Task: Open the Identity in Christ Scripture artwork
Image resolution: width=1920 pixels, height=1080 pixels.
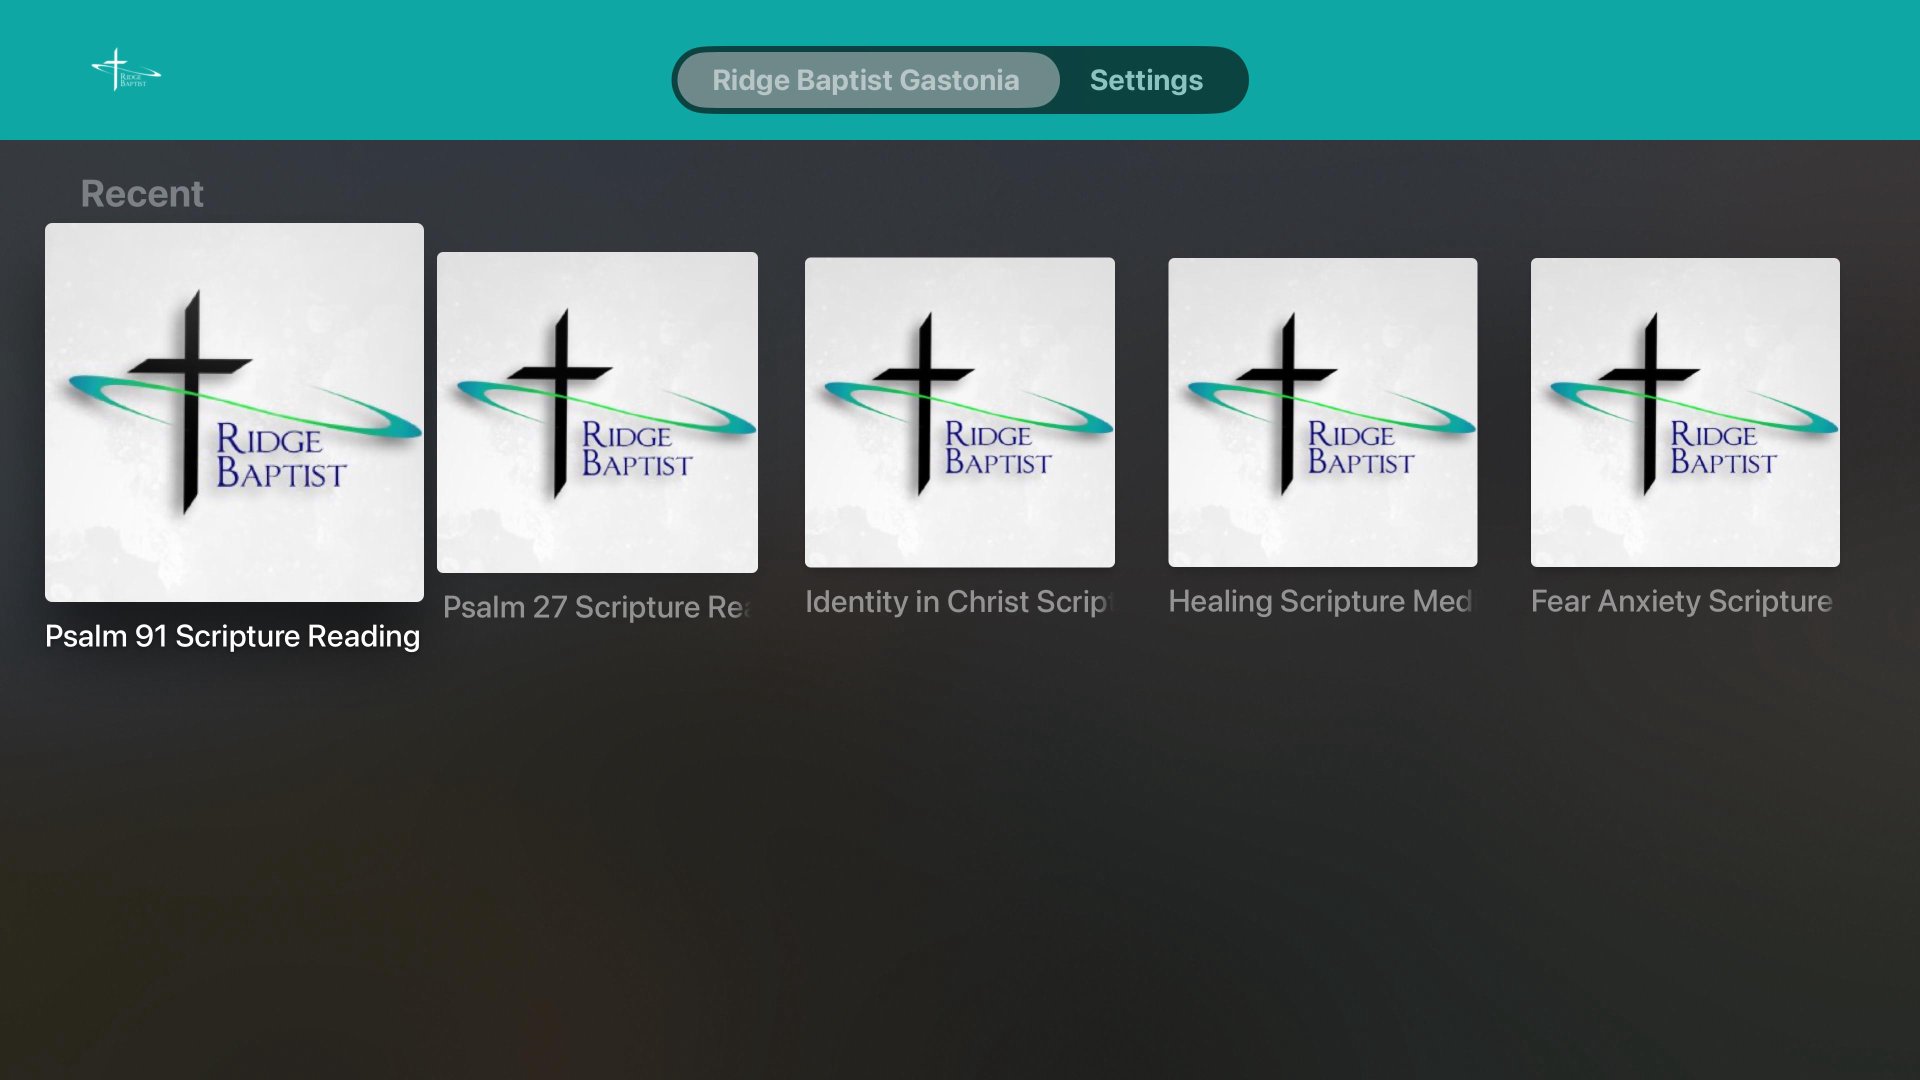Action: pyautogui.click(x=959, y=412)
